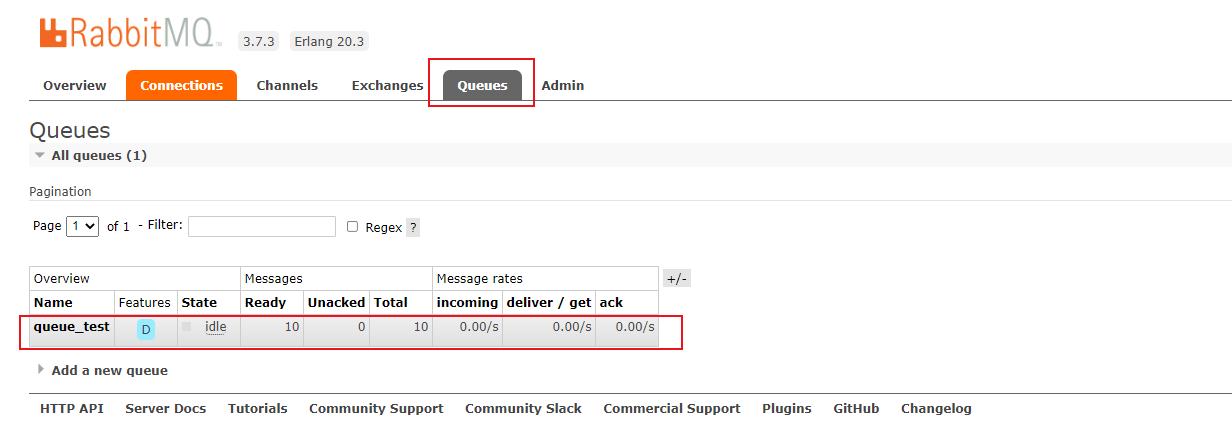
Task: Sort by the Features column header
Action: (145, 303)
